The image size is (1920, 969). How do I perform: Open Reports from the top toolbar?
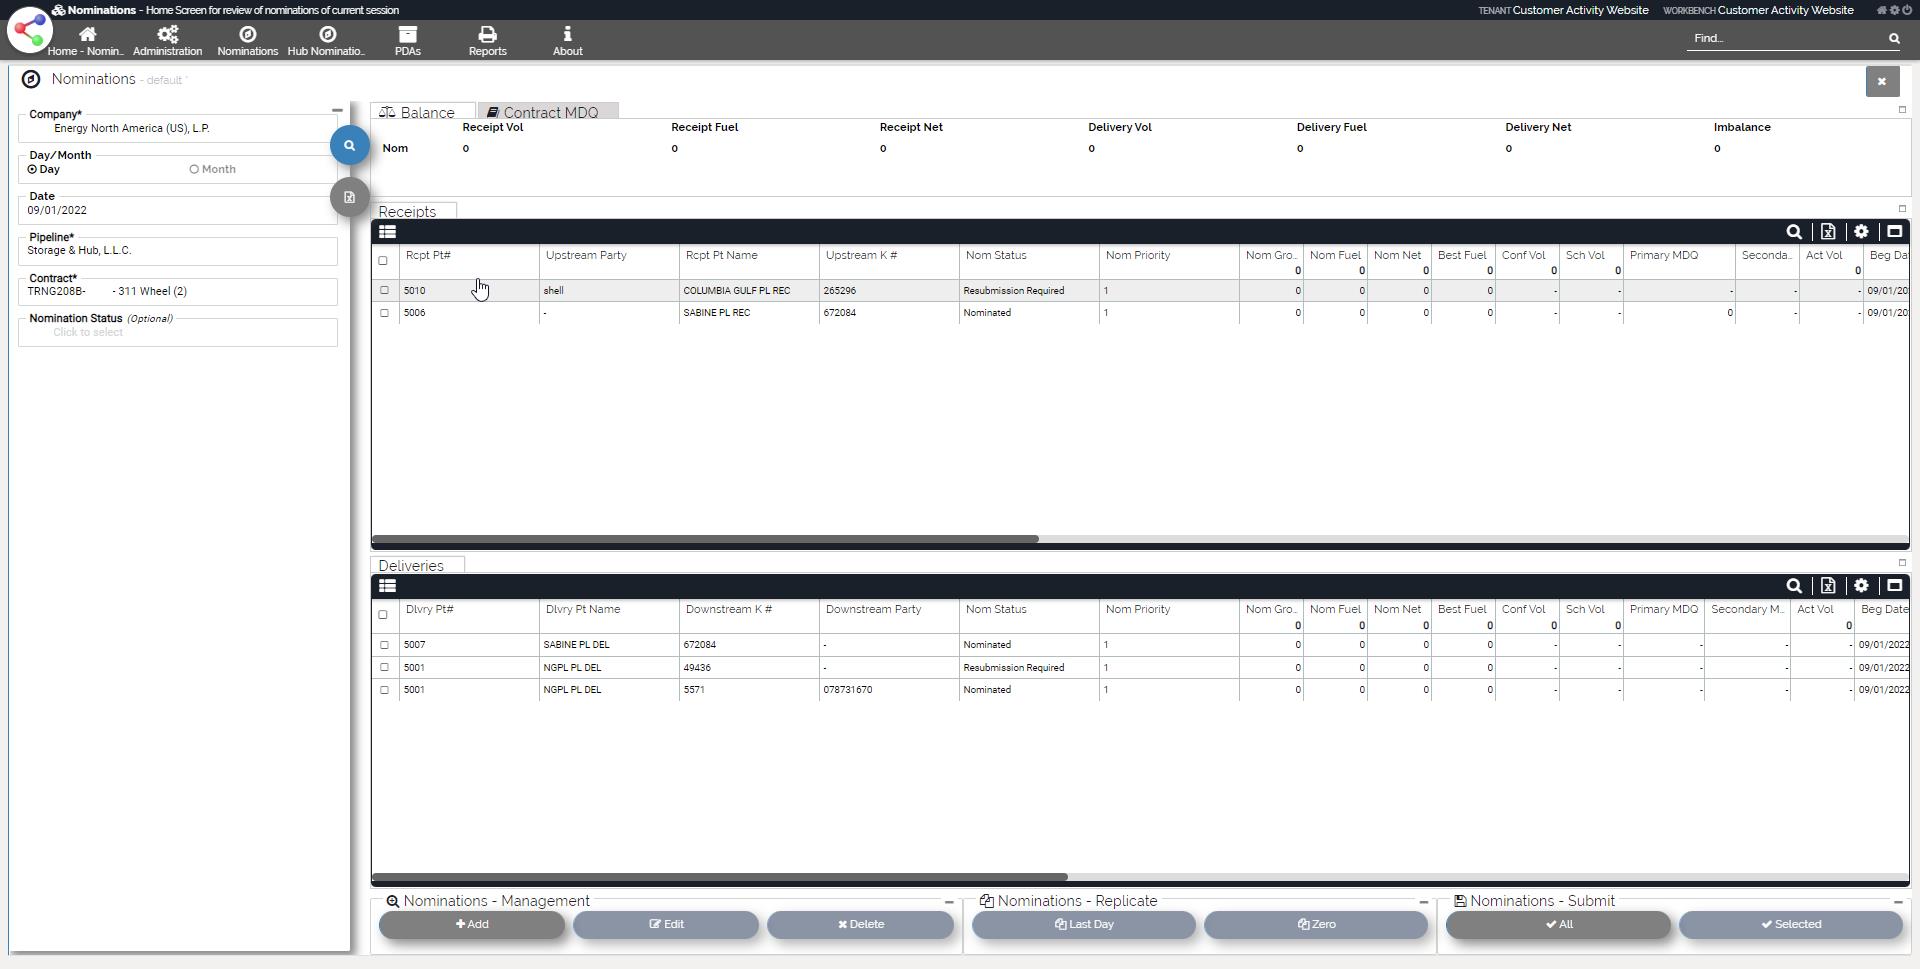pyautogui.click(x=487, y=41)
